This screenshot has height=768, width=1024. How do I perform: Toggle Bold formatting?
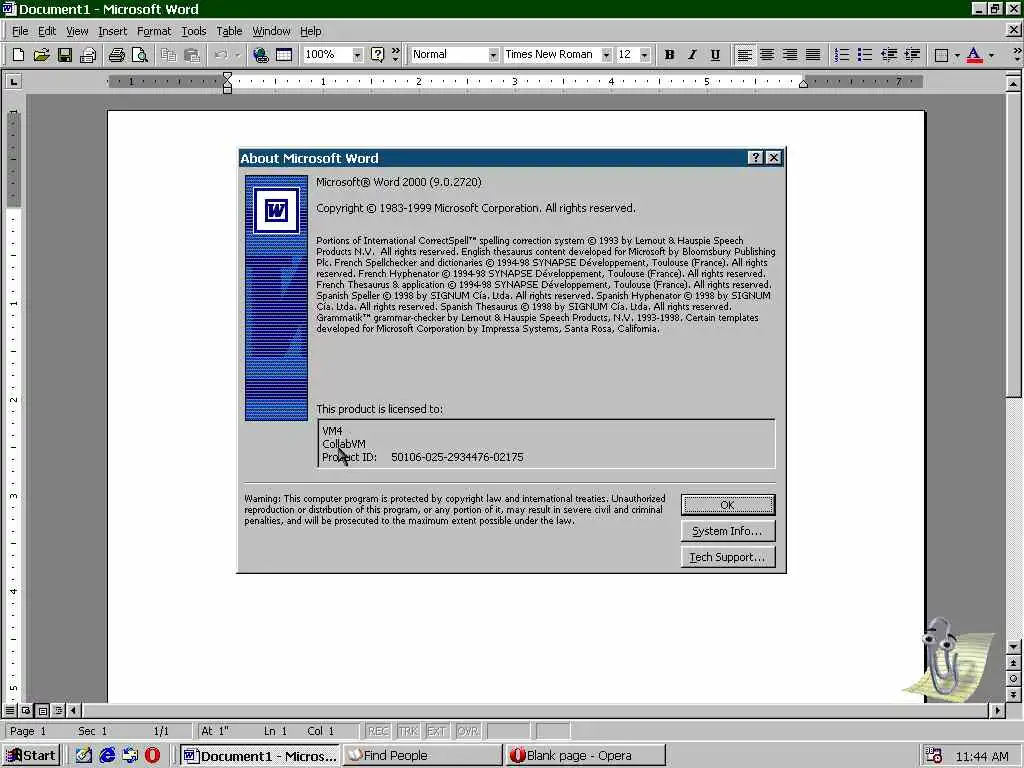pyautogui.click(x=669, y=55)
